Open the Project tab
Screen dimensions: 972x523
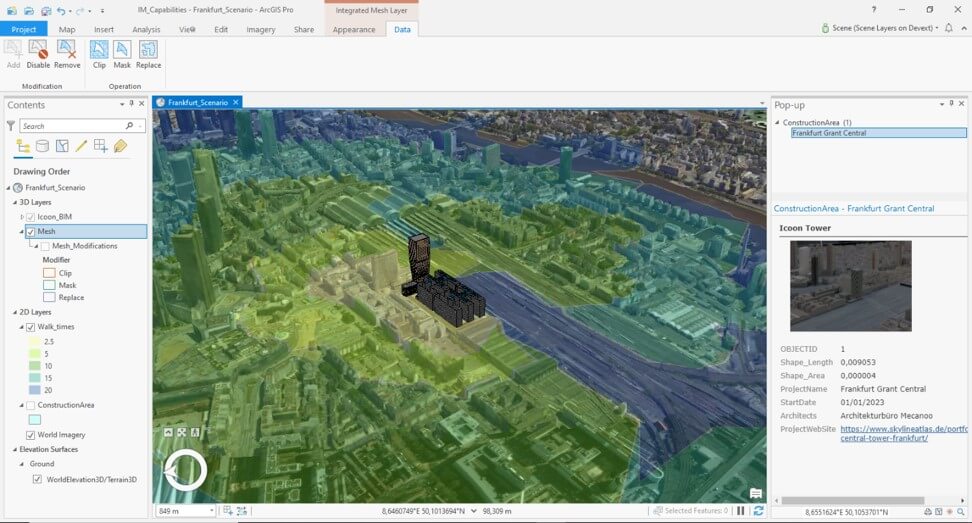click(24, 29)
